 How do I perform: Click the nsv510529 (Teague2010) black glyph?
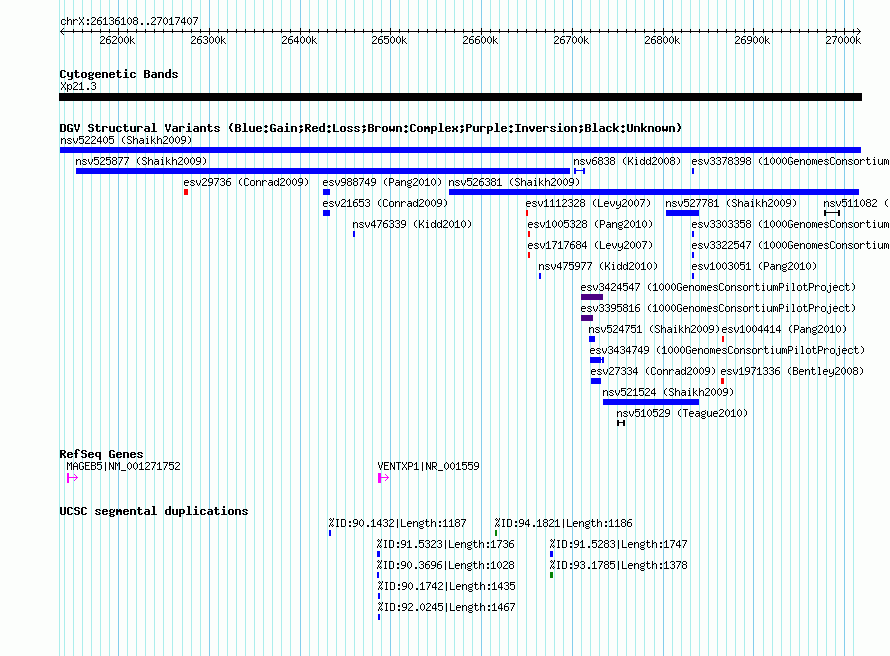620,423
